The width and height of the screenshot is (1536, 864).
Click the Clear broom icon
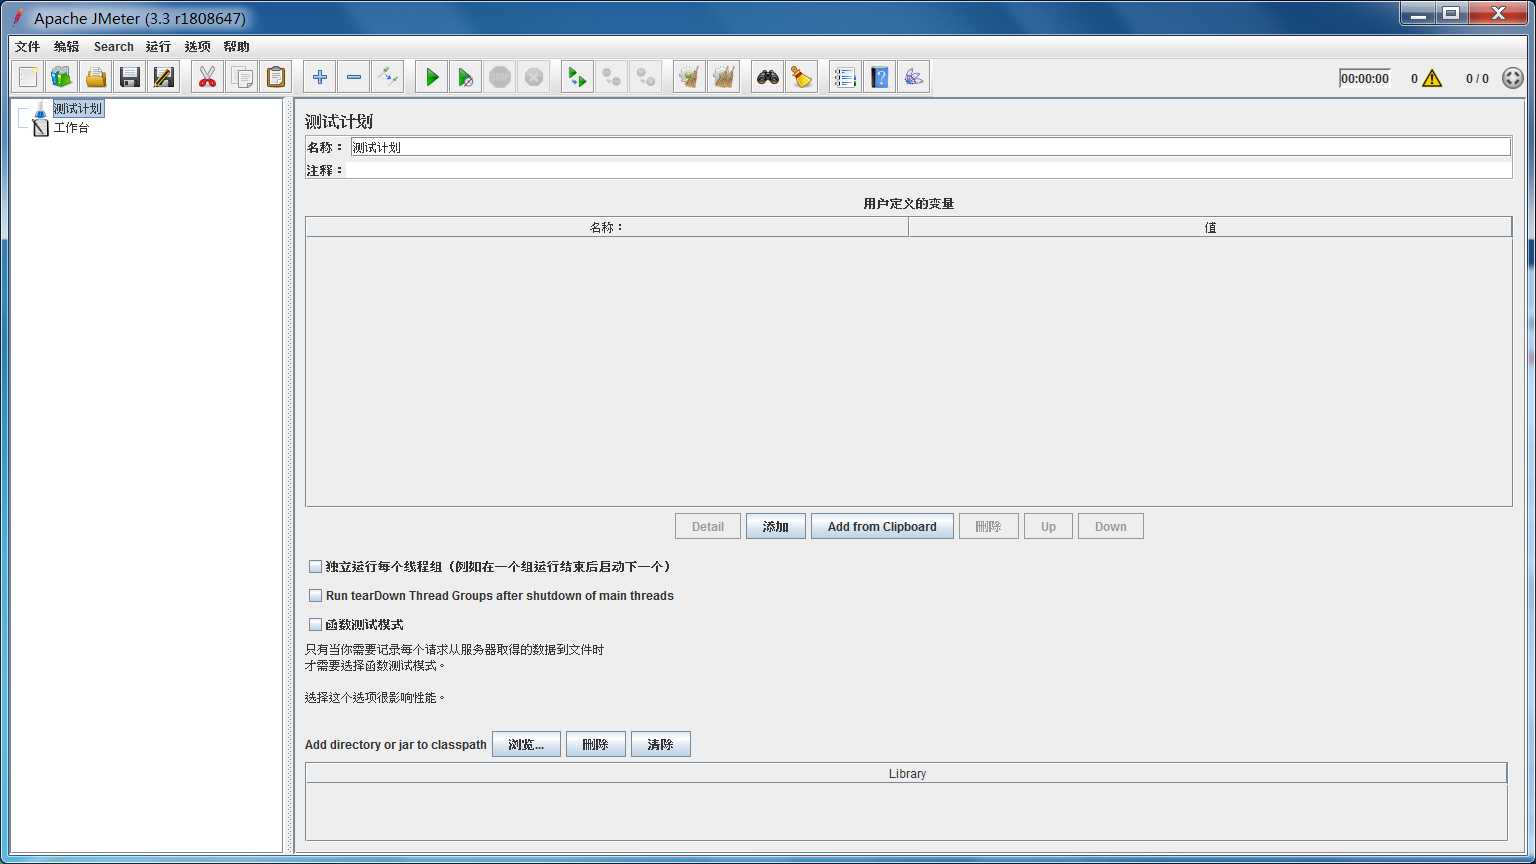click(x=689, y=77)
